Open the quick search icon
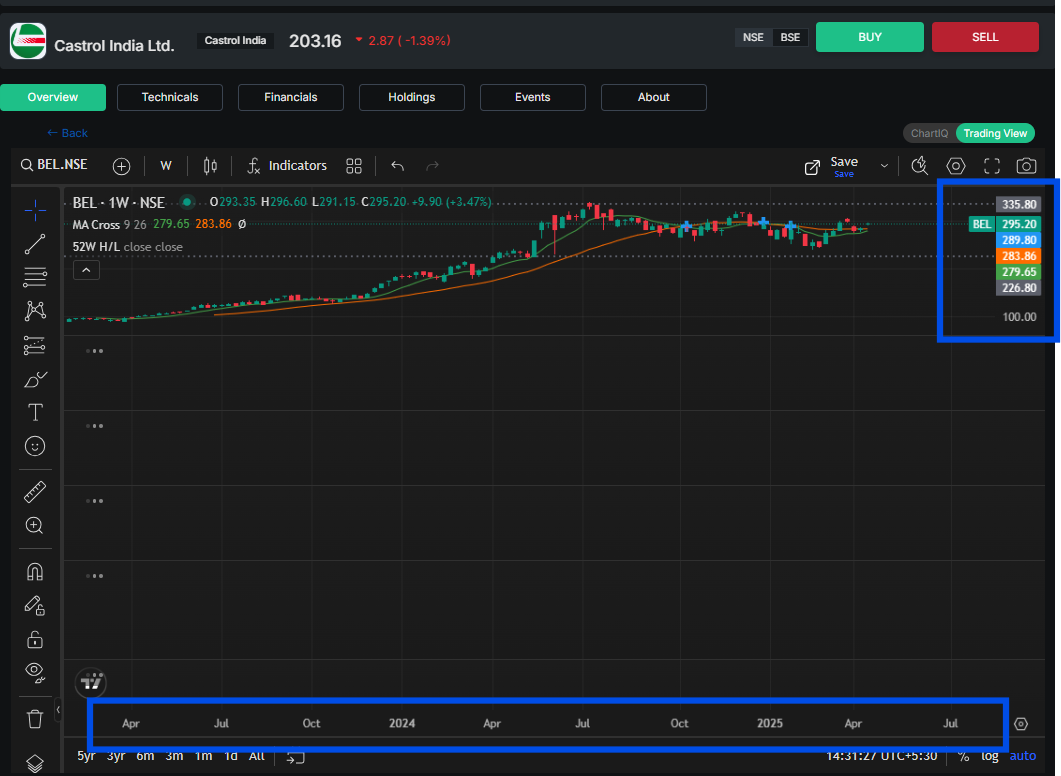The width and height of the screenshot is (1061, 776). click(x=920, y=166)
